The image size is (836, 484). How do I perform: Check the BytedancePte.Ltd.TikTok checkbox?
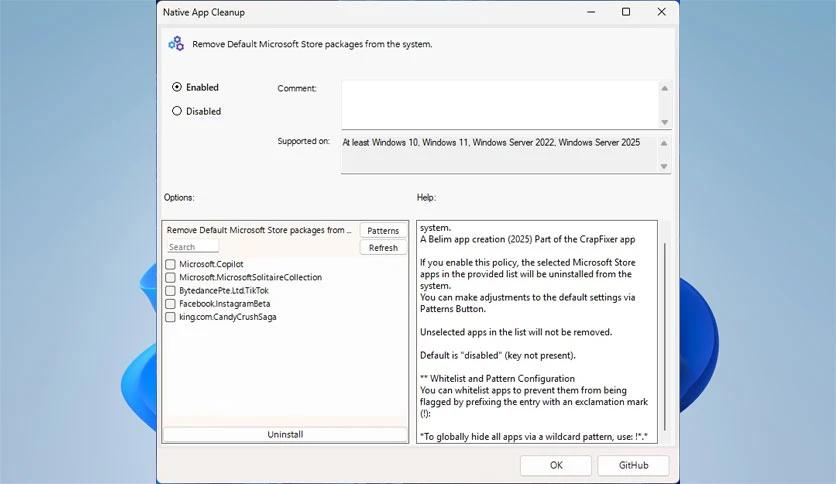tap(171, 291)
